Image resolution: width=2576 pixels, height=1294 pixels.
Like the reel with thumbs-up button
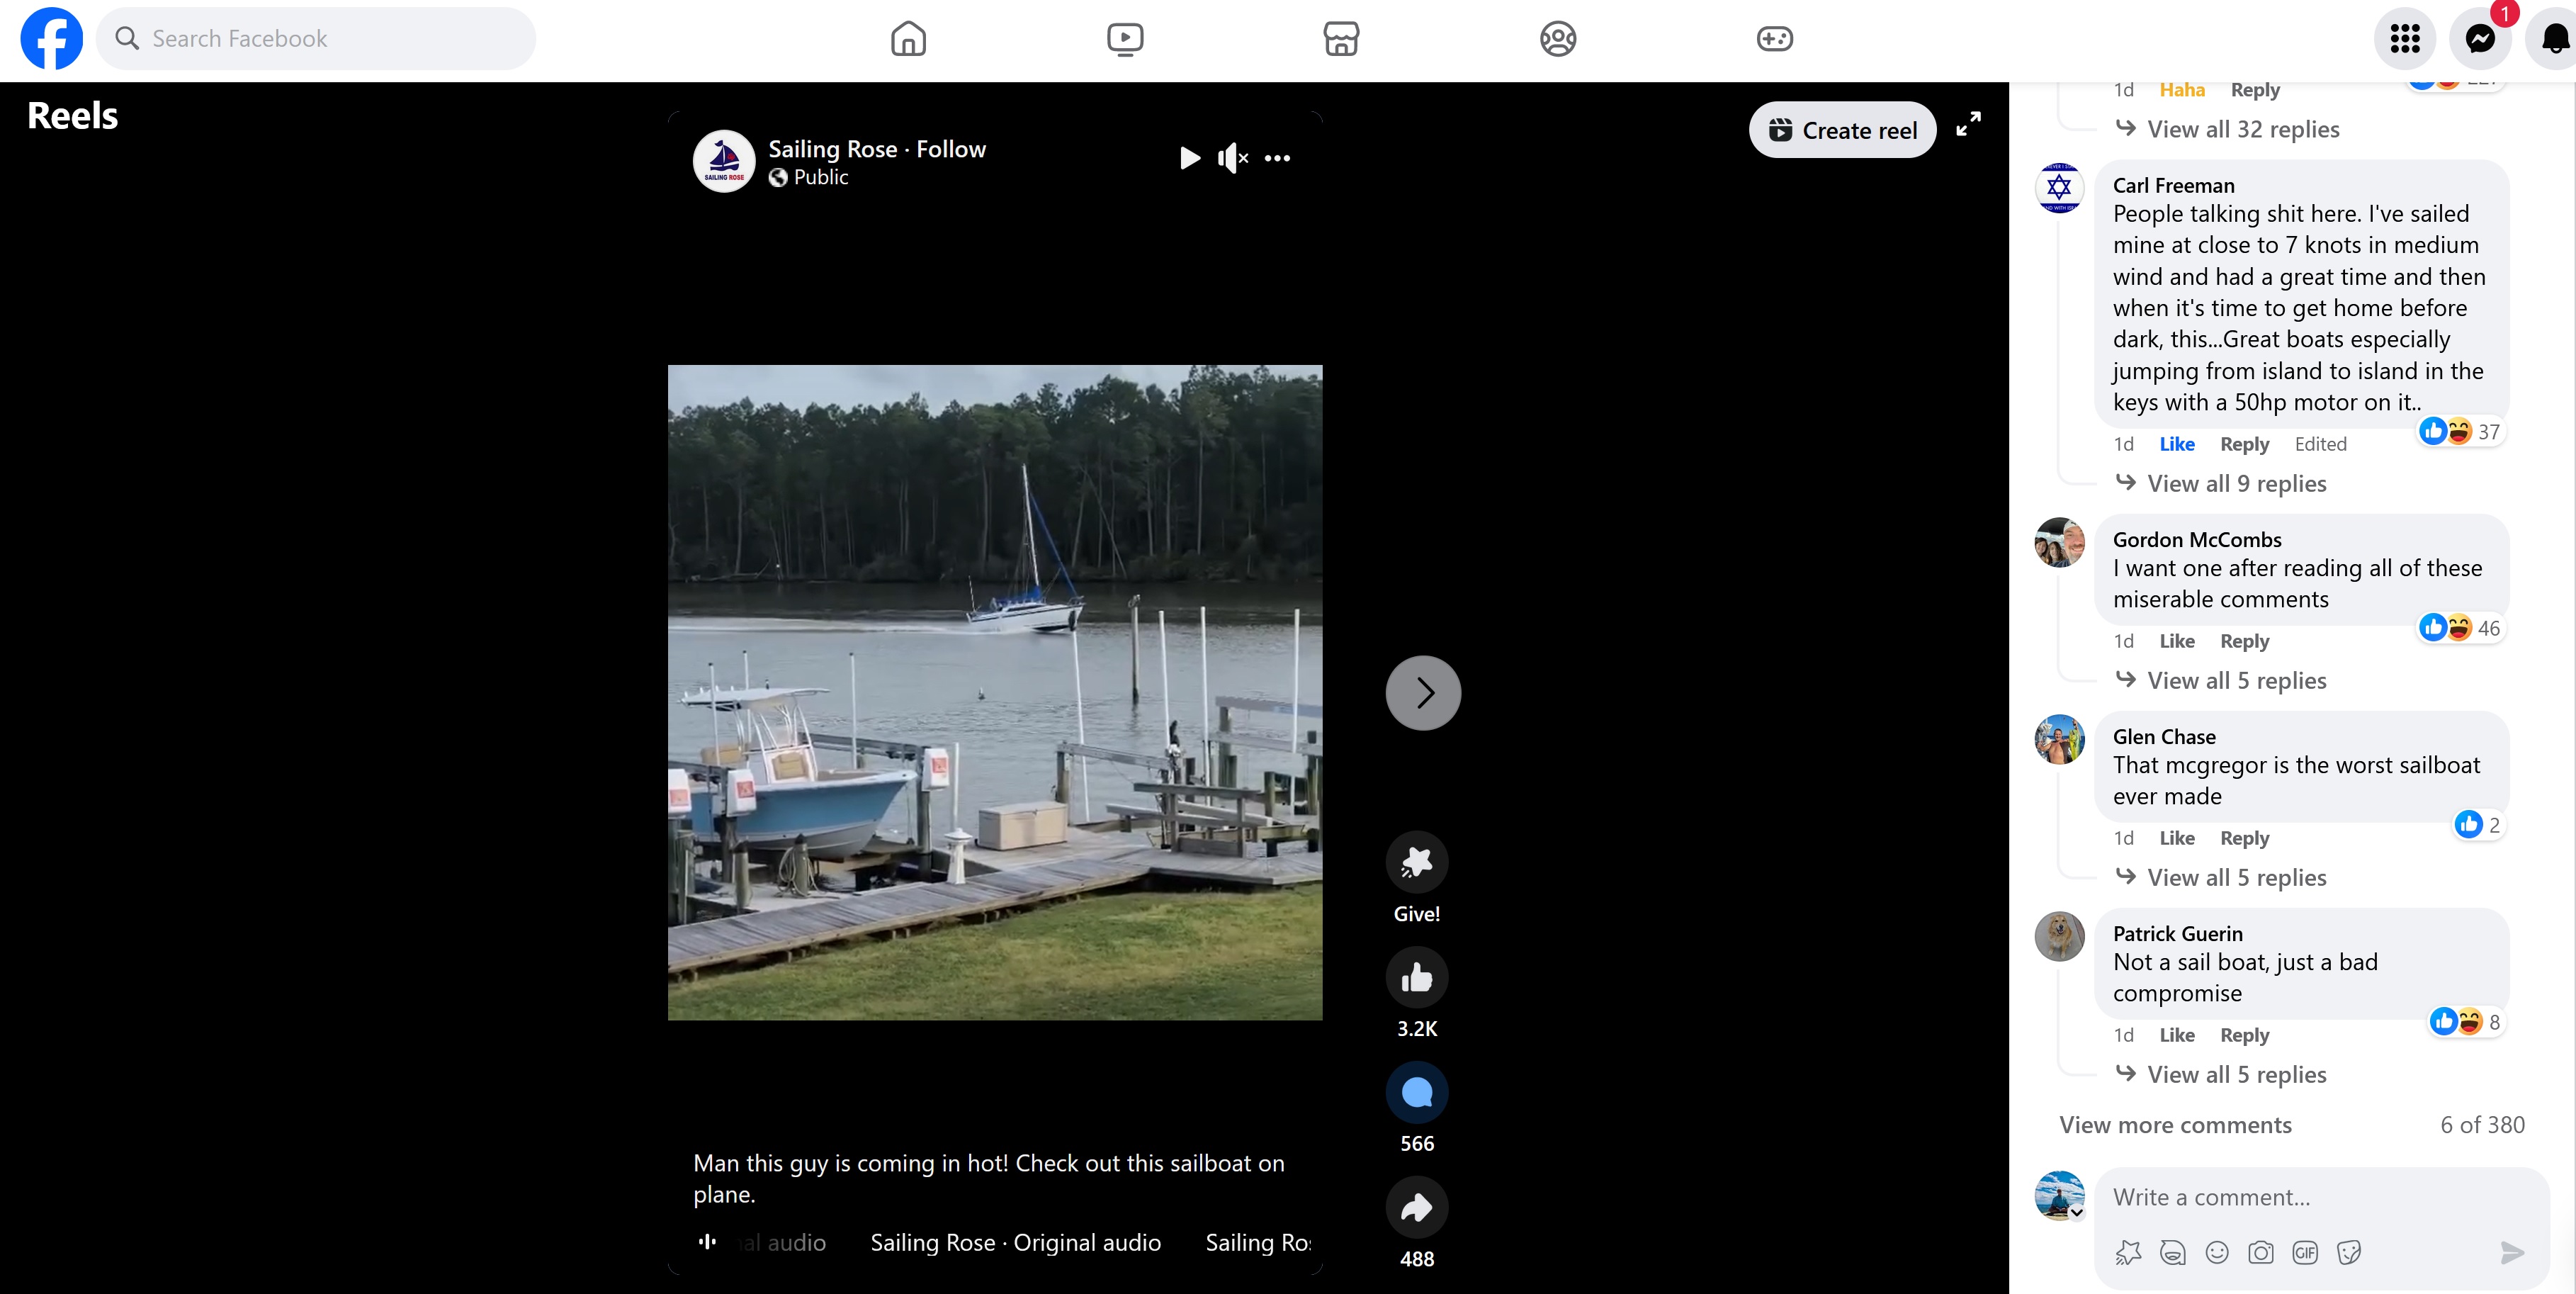pos(1416,977)
